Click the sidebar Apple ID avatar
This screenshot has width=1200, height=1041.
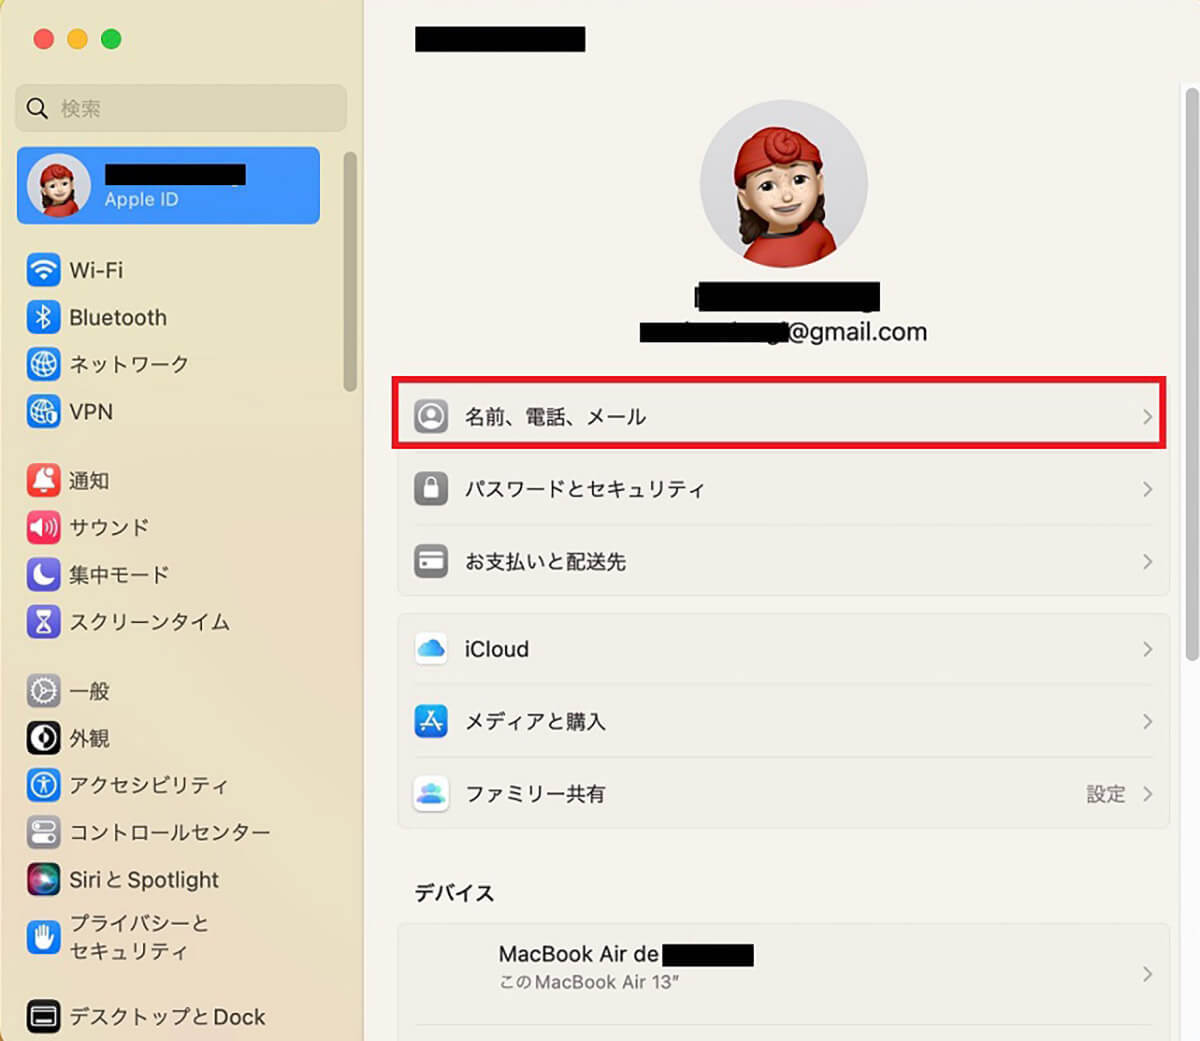tap(58, 185)
